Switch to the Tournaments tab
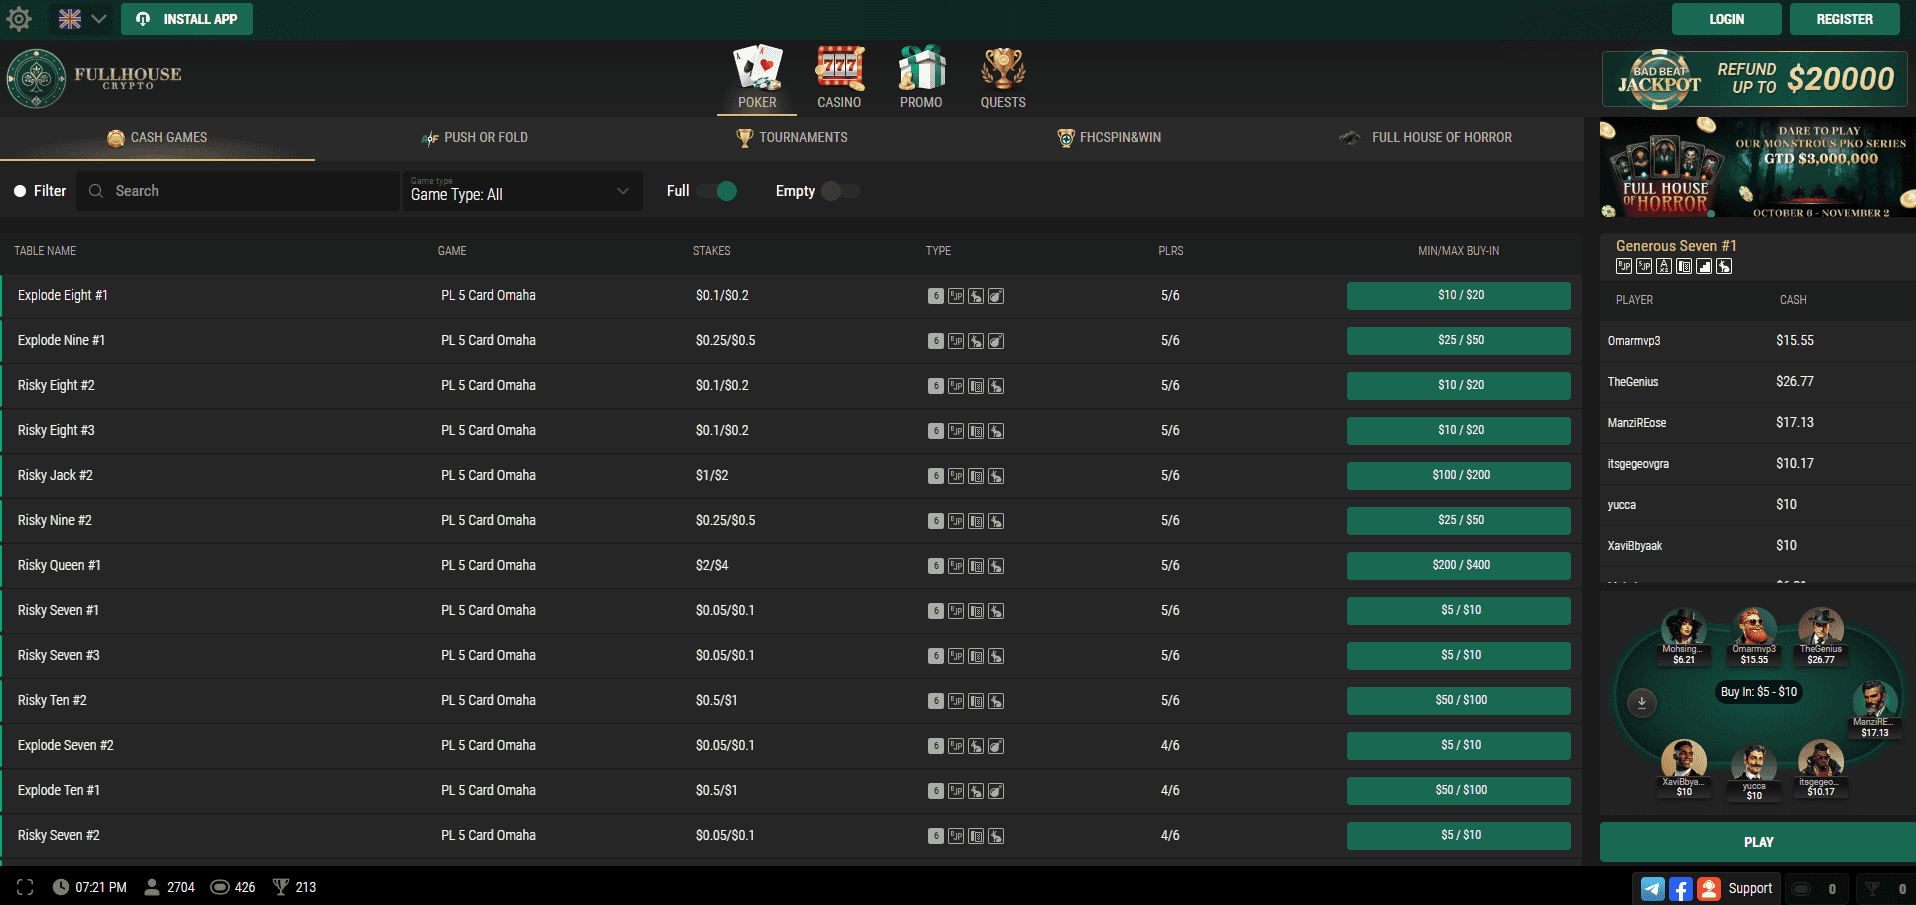 792,138
